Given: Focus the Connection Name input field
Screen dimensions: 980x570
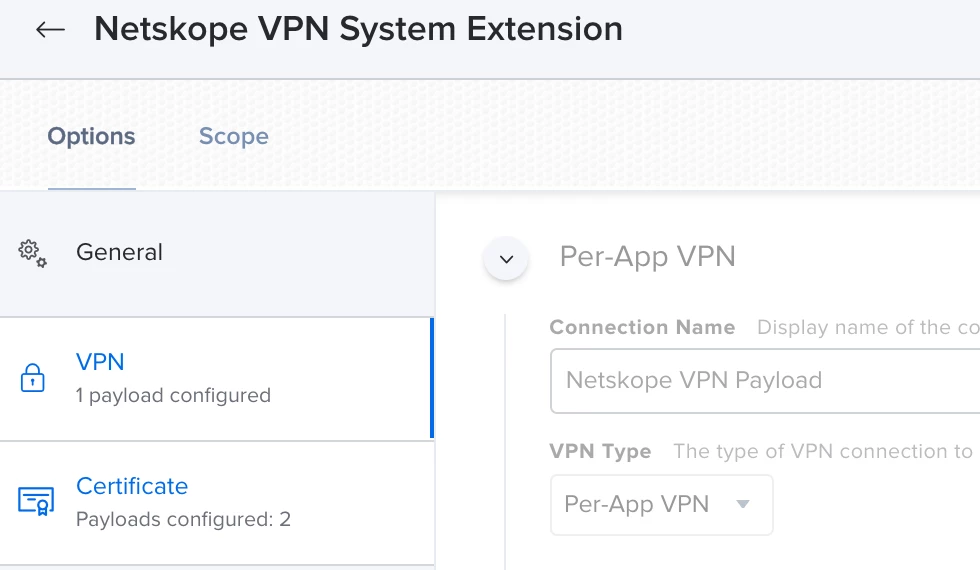Looking at the screenshot, I should click(765, 381).
